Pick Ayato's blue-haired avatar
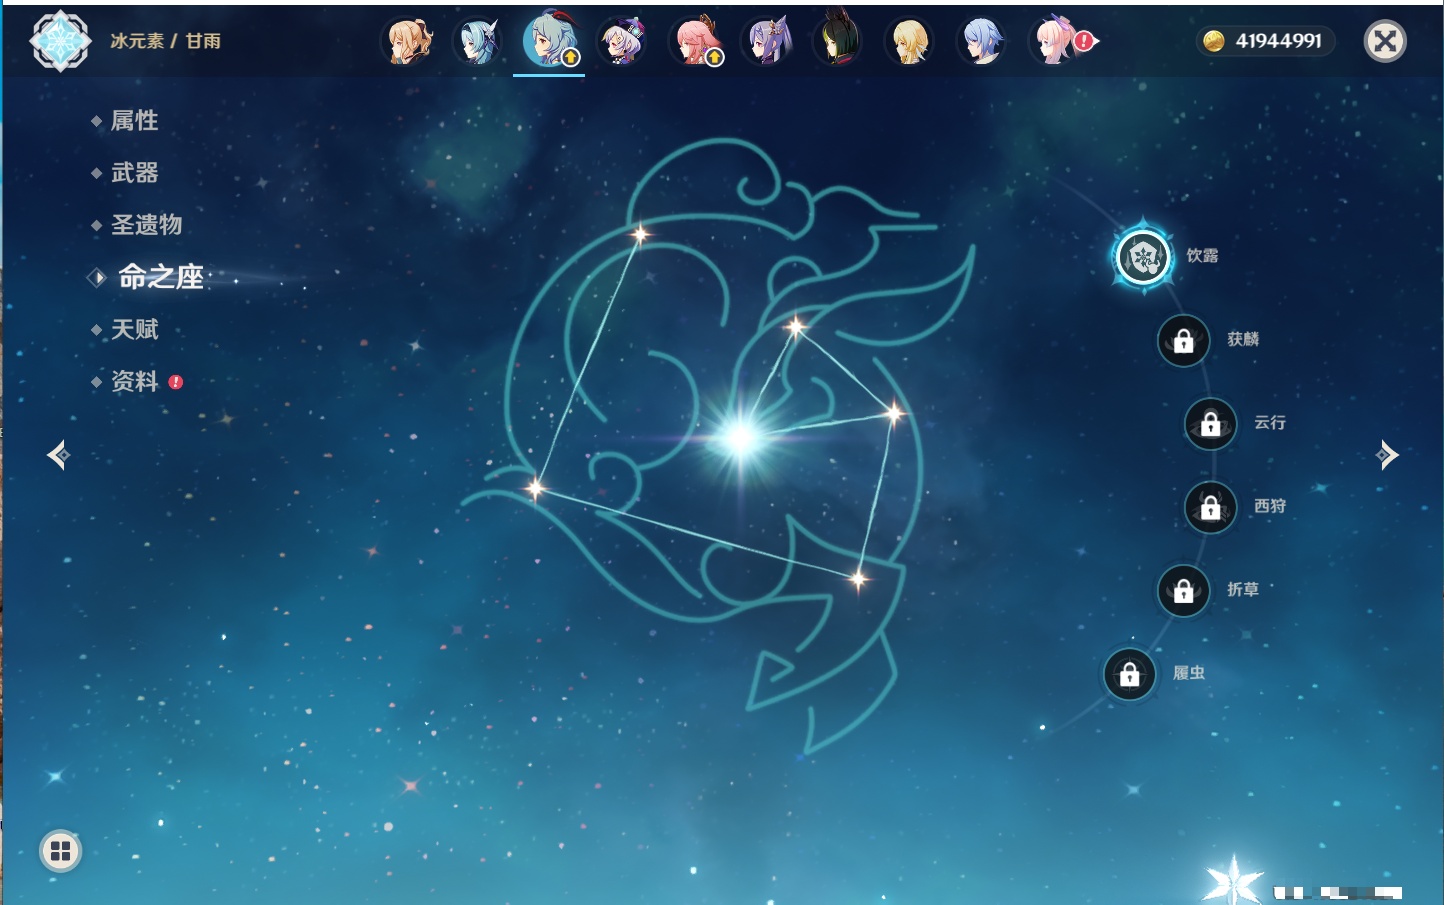The width and height of the screenshot is (1444, 905). [x=982, y=41]
